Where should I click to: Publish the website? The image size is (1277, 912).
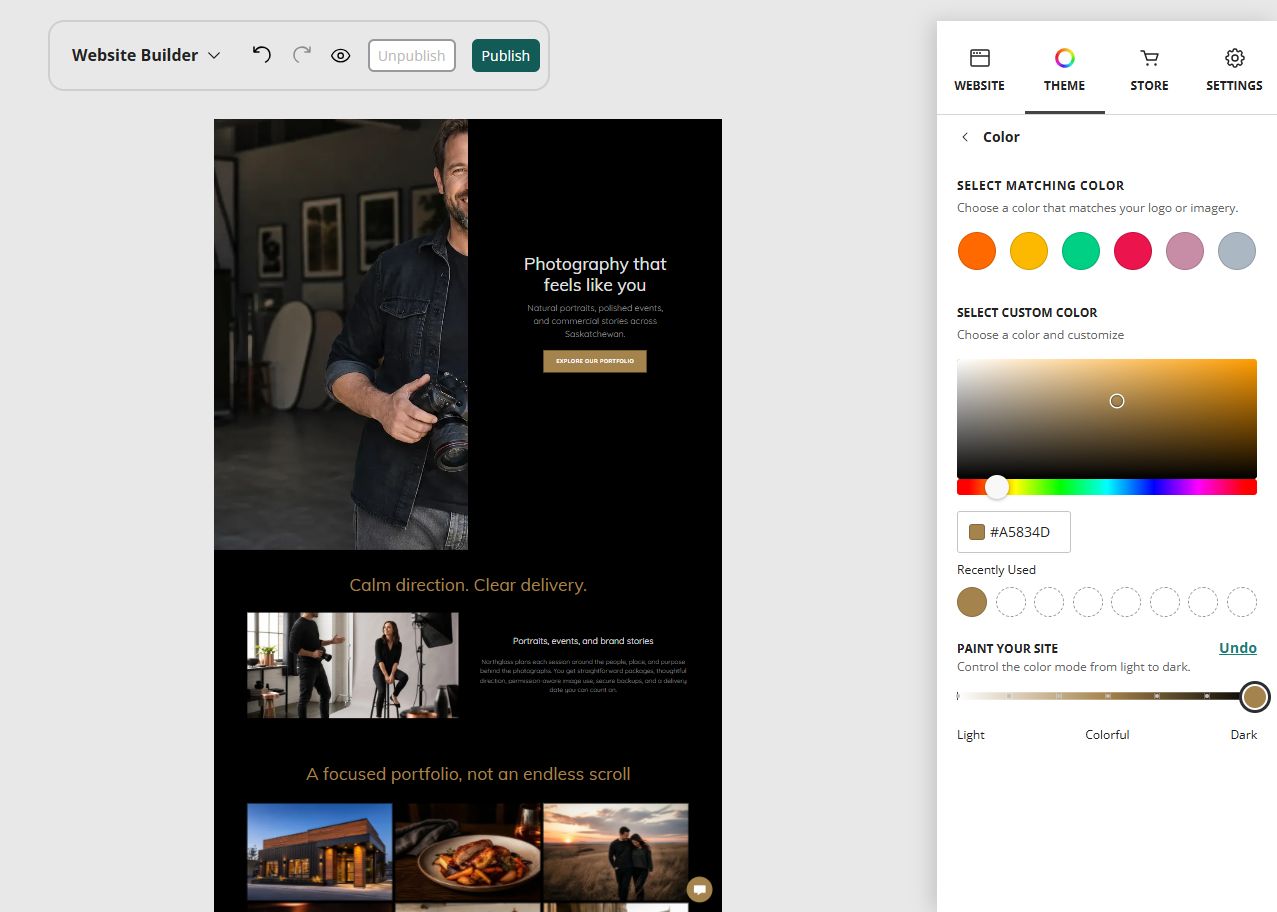[x=506, y=56]
